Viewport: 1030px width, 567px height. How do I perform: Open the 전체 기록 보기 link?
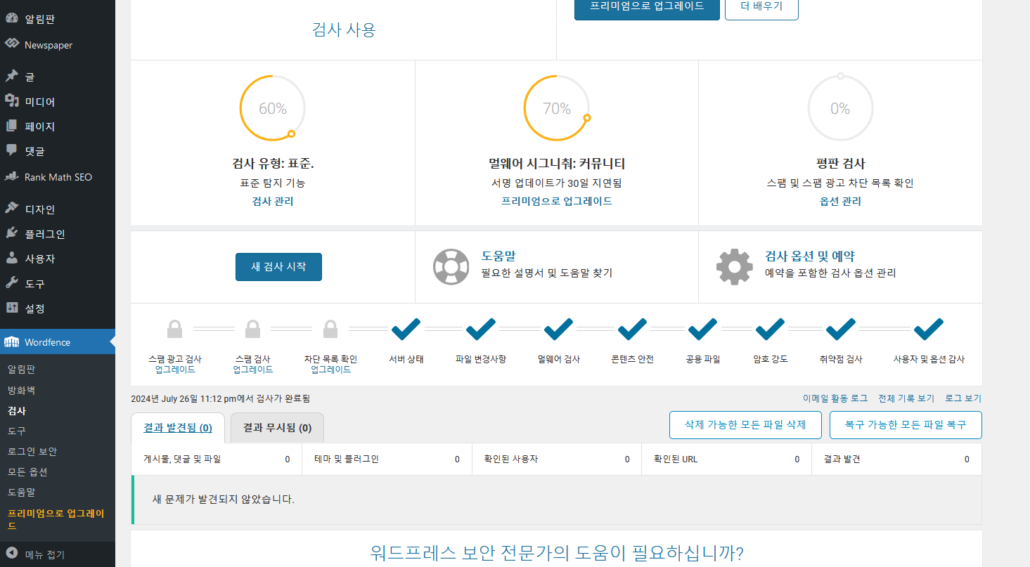[906, 398]
